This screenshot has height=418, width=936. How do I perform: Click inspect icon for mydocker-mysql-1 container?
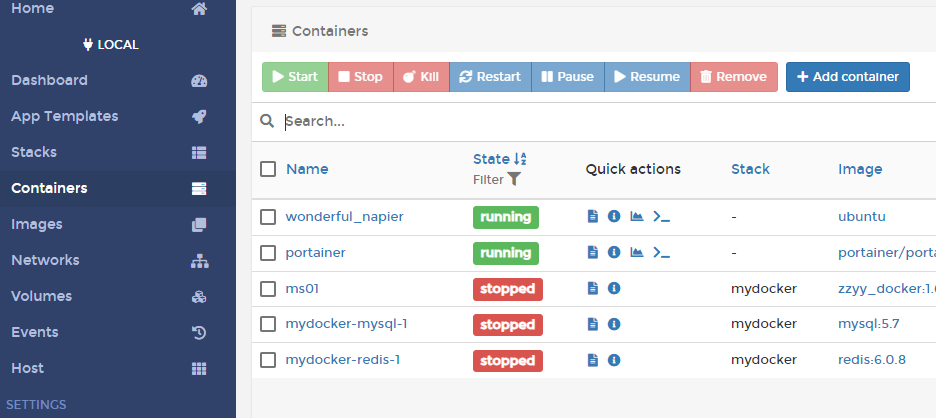pyautogui.click(x=614, y=324)
